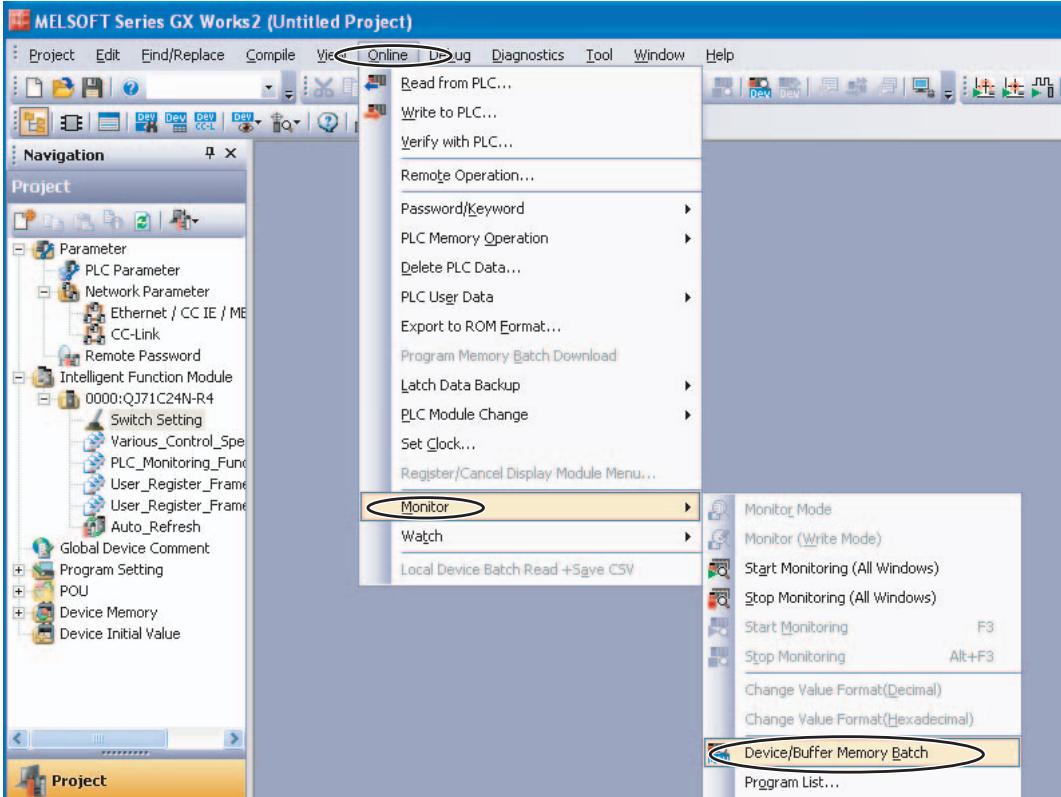Image resolution: width=1061 pixels, height=797 pixels.
Task: Select Switch Setting in project tree
Action: click(156, 419)
